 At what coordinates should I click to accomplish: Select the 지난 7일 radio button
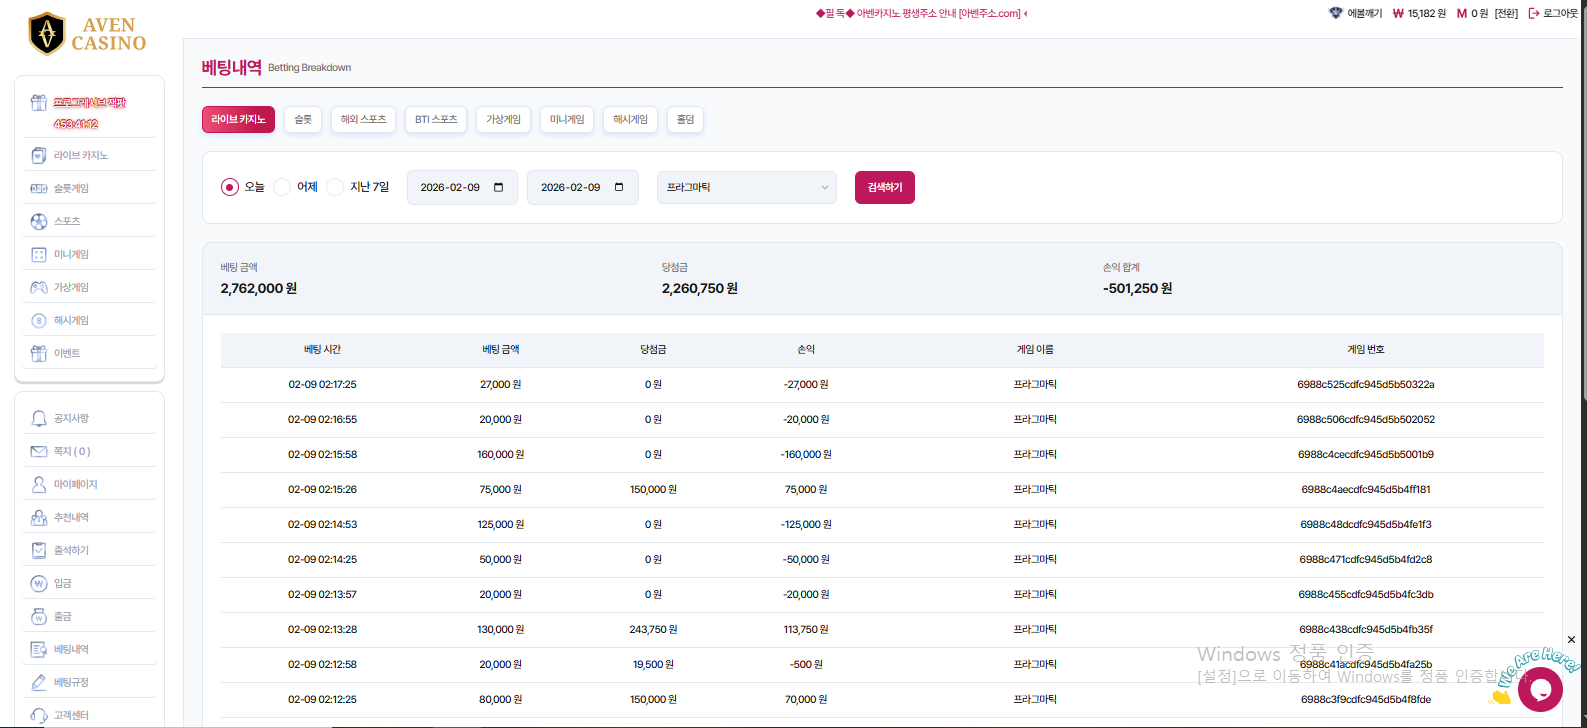[x=335, y=187]
